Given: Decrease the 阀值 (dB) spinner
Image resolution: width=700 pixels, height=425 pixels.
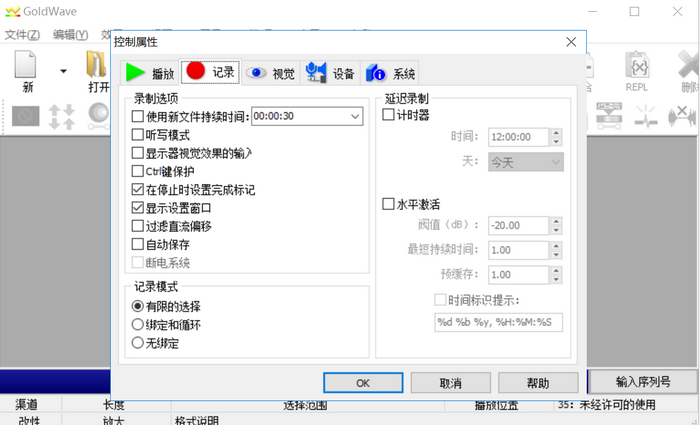Looking at the screenshot, I should pos(556,230).
